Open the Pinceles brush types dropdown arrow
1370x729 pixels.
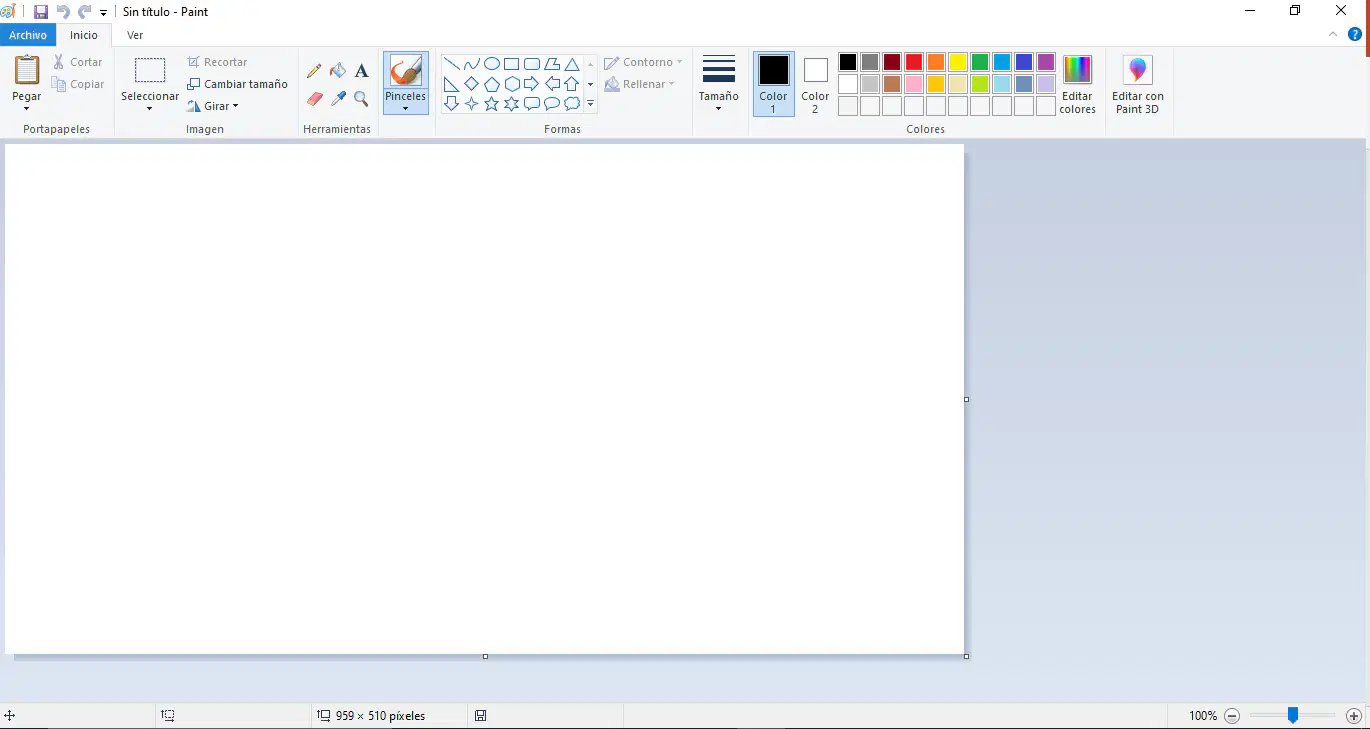(x=406, y=108)
